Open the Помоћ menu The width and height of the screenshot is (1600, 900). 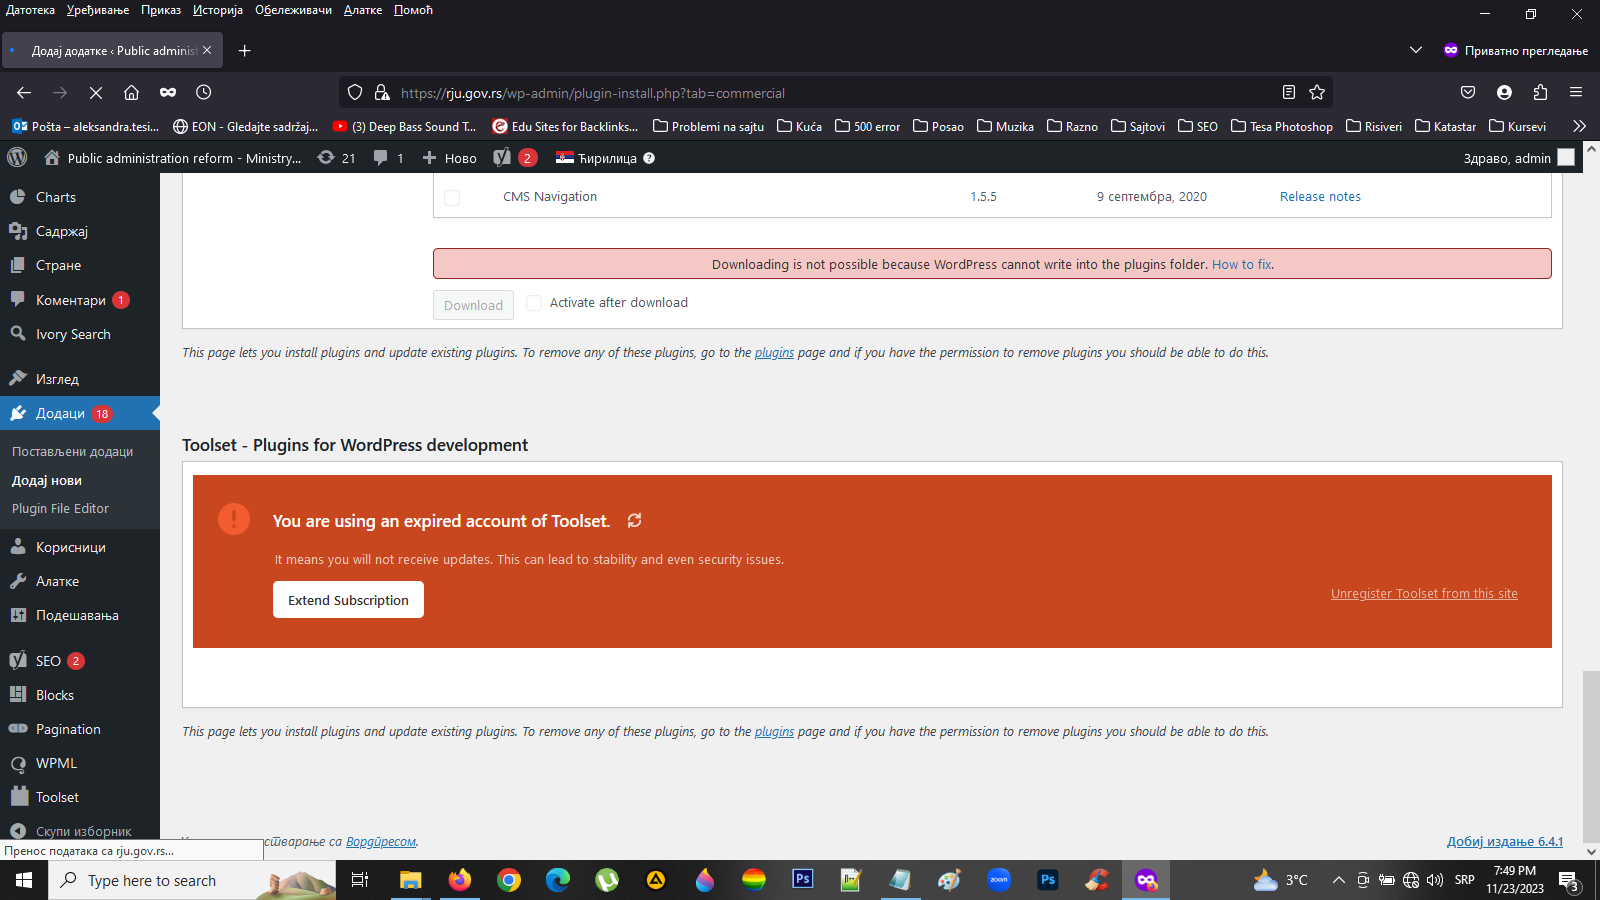pyautogui.click(x=413, y=10)
